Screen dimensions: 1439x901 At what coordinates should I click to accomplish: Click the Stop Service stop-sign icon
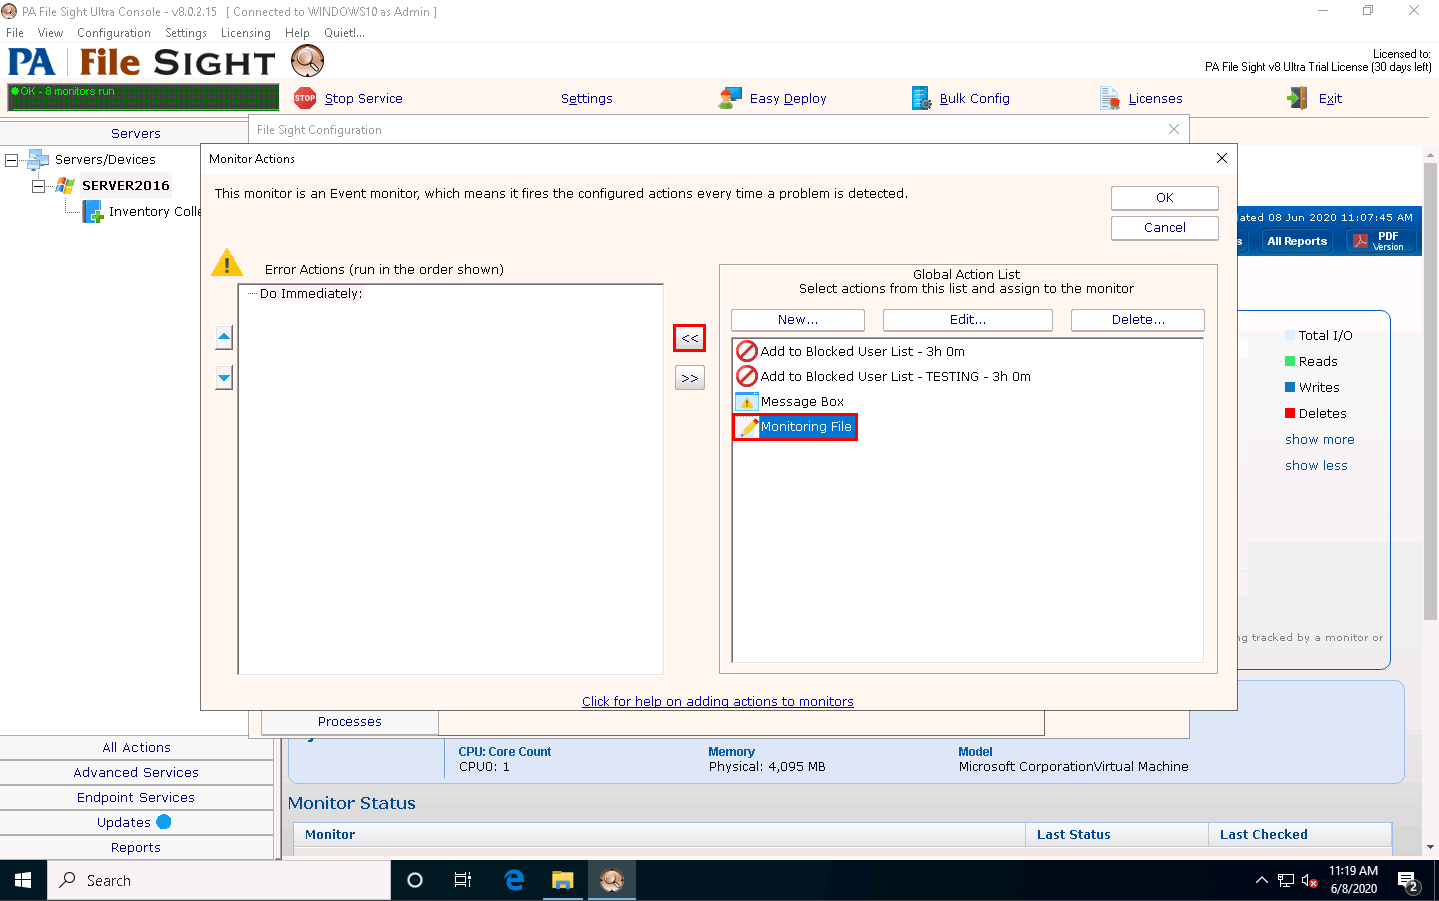pos(305,98)
